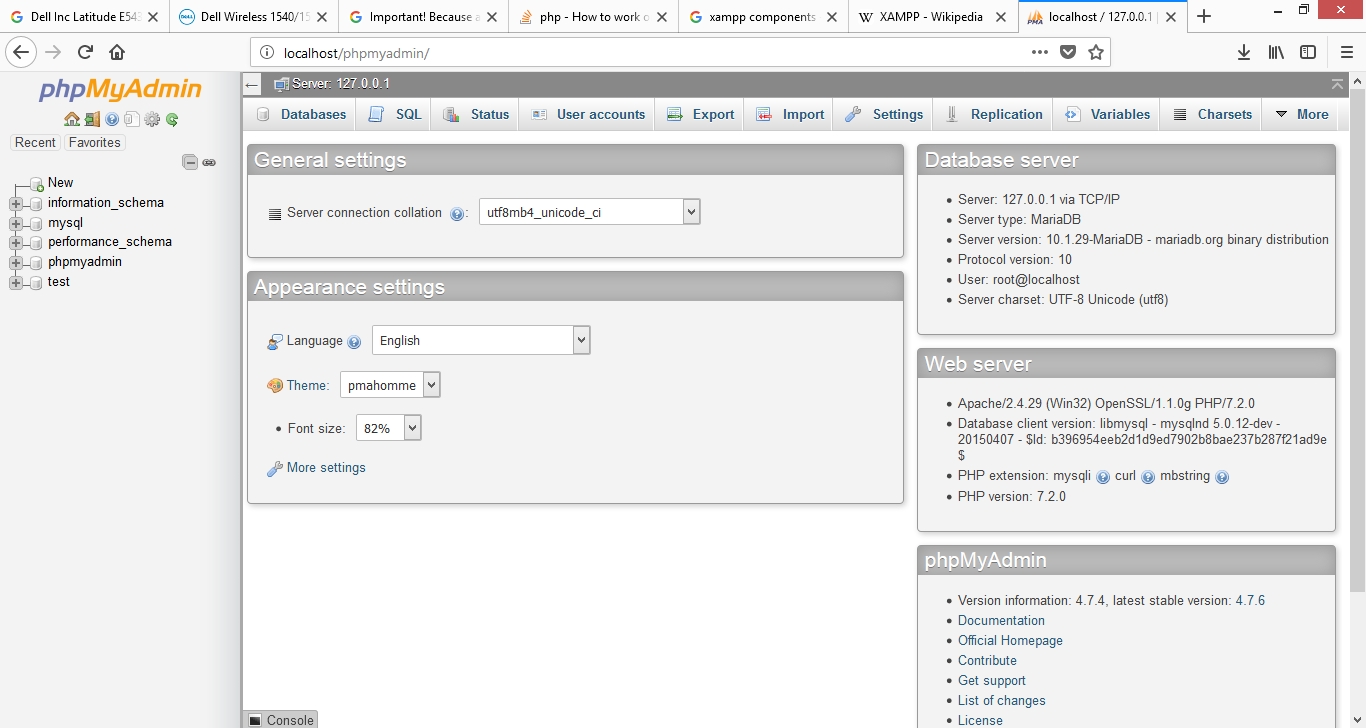
Task: Expand the mysql database node
Action: pyautogui.click(x=15, y=223)
